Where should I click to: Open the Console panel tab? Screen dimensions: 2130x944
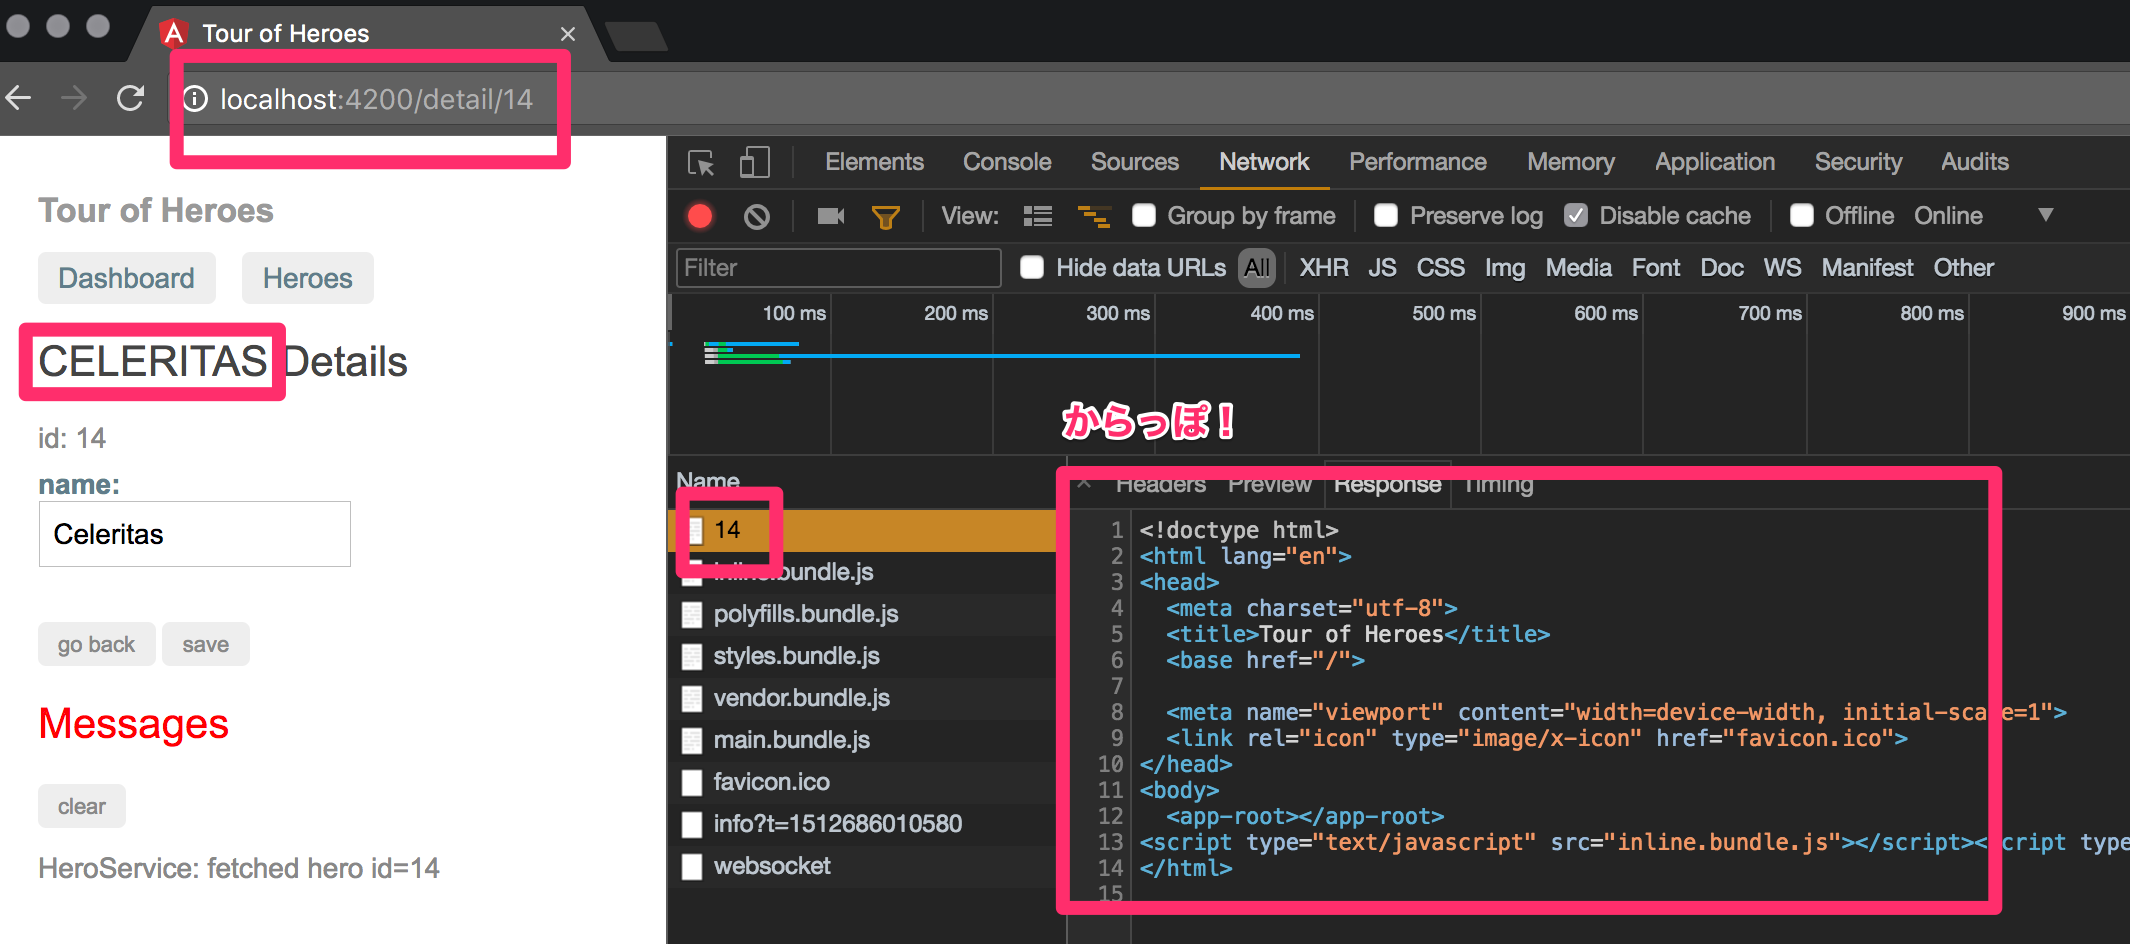tap(1007, 162)
